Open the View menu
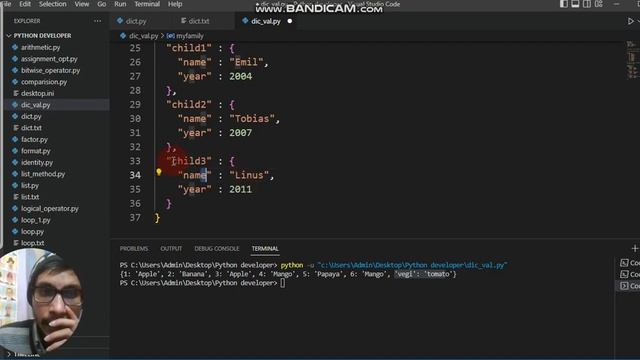Screen dimensions: 640x360 pos(82,4)
